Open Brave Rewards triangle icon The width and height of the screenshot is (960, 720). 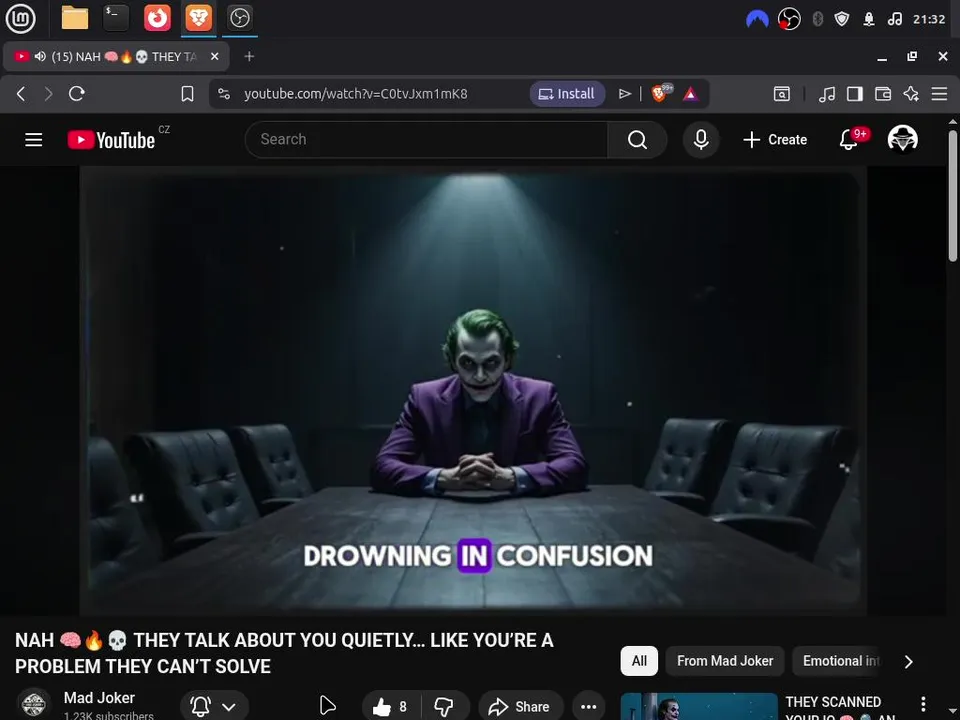coord(690,94)
